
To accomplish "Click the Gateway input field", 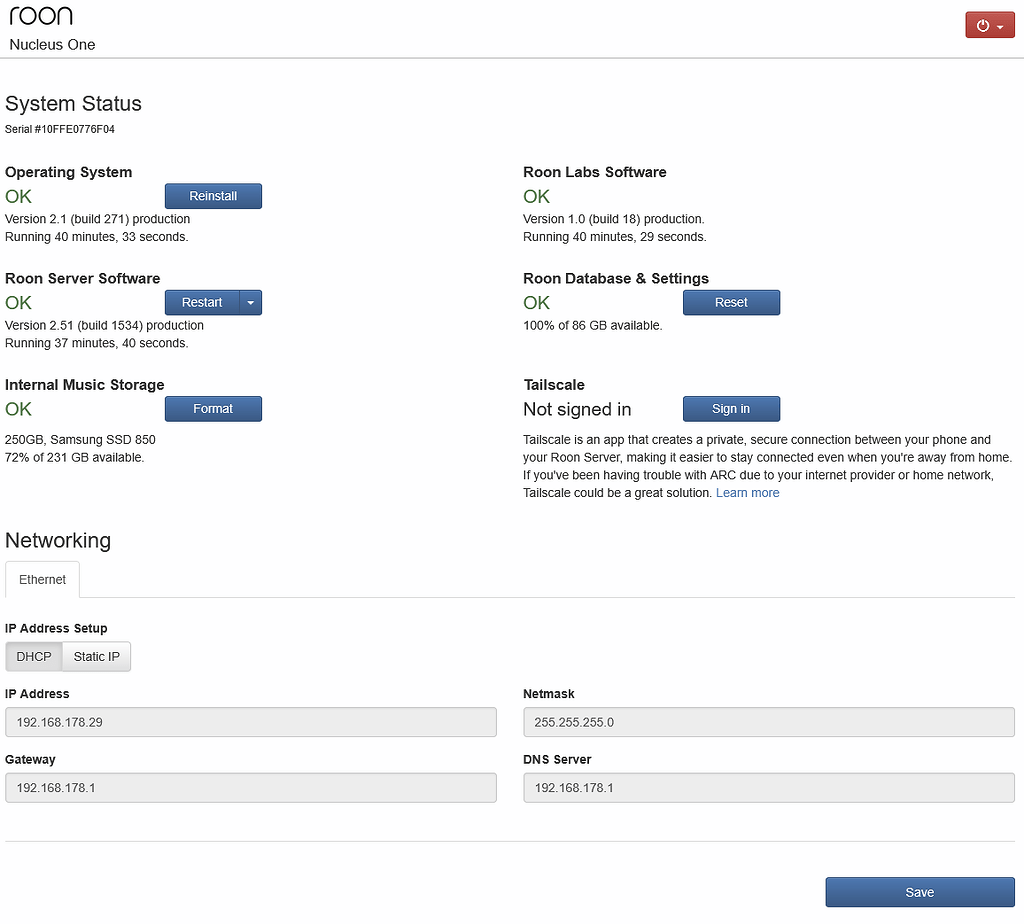I will click(x=250, y=787).
